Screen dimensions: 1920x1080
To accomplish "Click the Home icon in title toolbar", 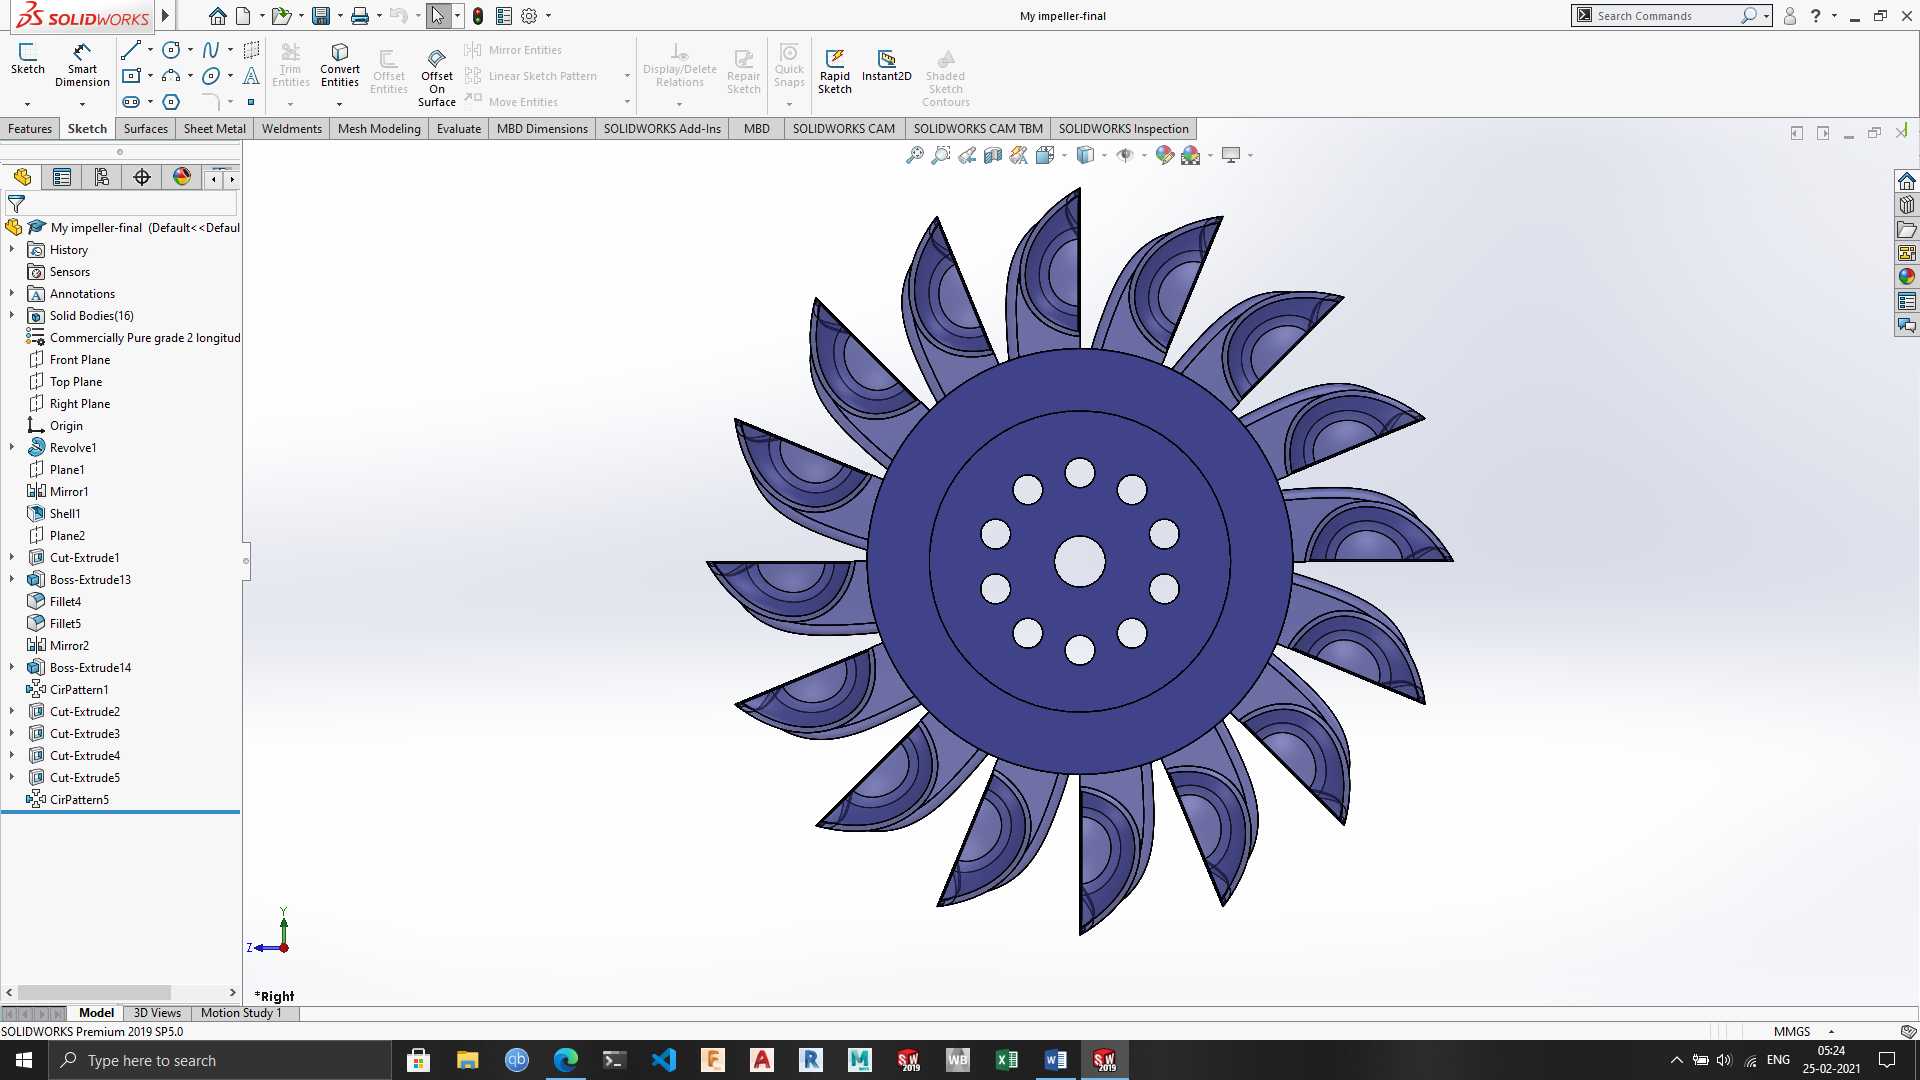I will pos(217,16).
